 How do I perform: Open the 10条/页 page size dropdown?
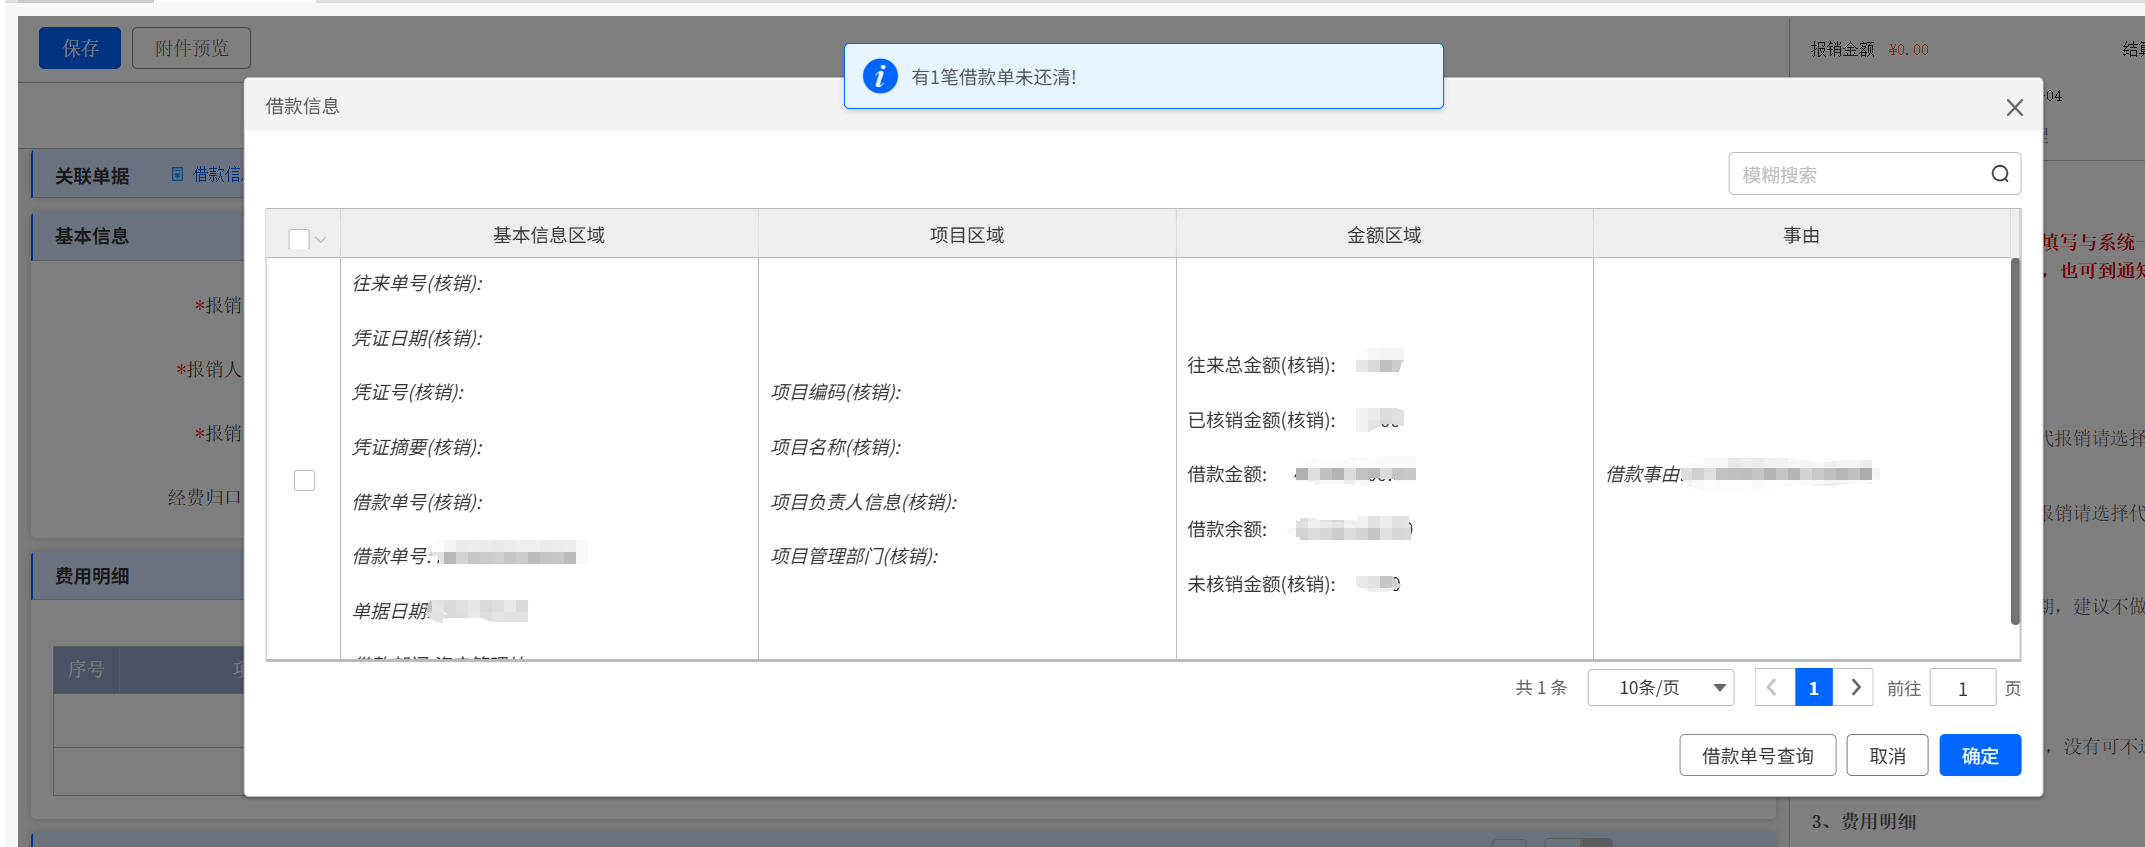1660,688
